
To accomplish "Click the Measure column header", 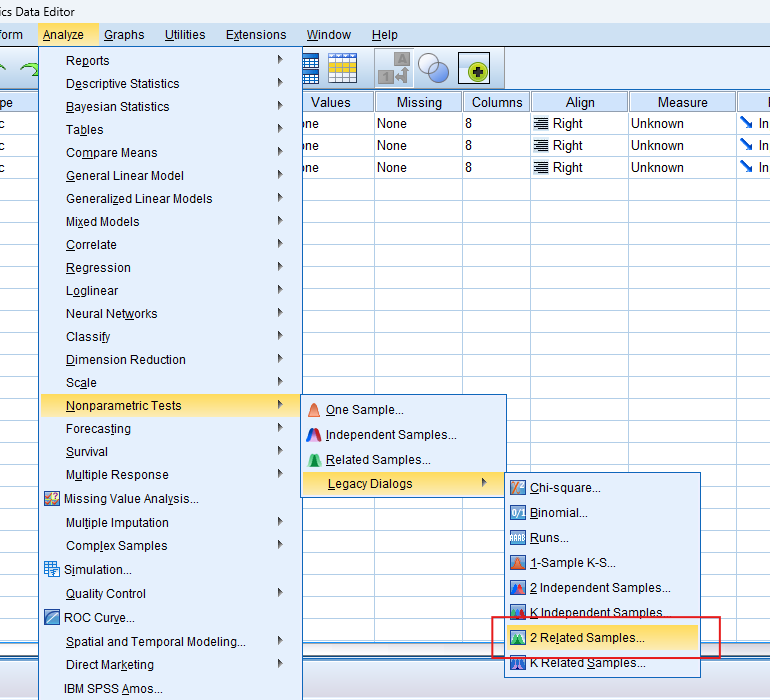I will 682,102.
